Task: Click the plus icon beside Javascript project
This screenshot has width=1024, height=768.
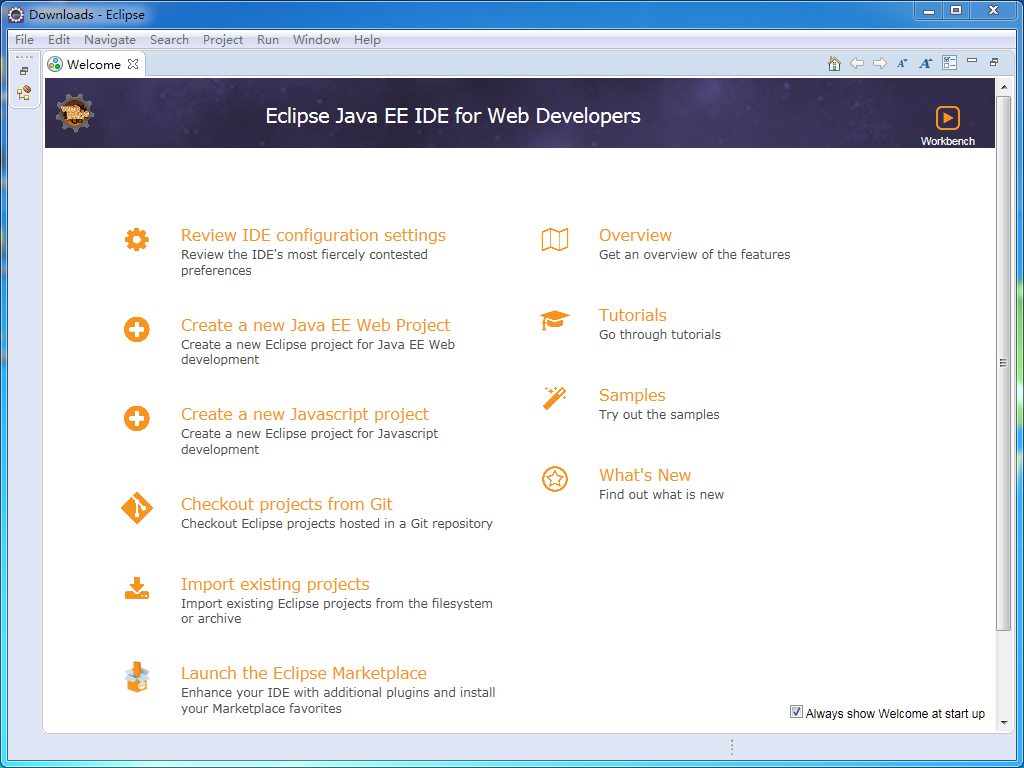Action: (x=136, y=419)
